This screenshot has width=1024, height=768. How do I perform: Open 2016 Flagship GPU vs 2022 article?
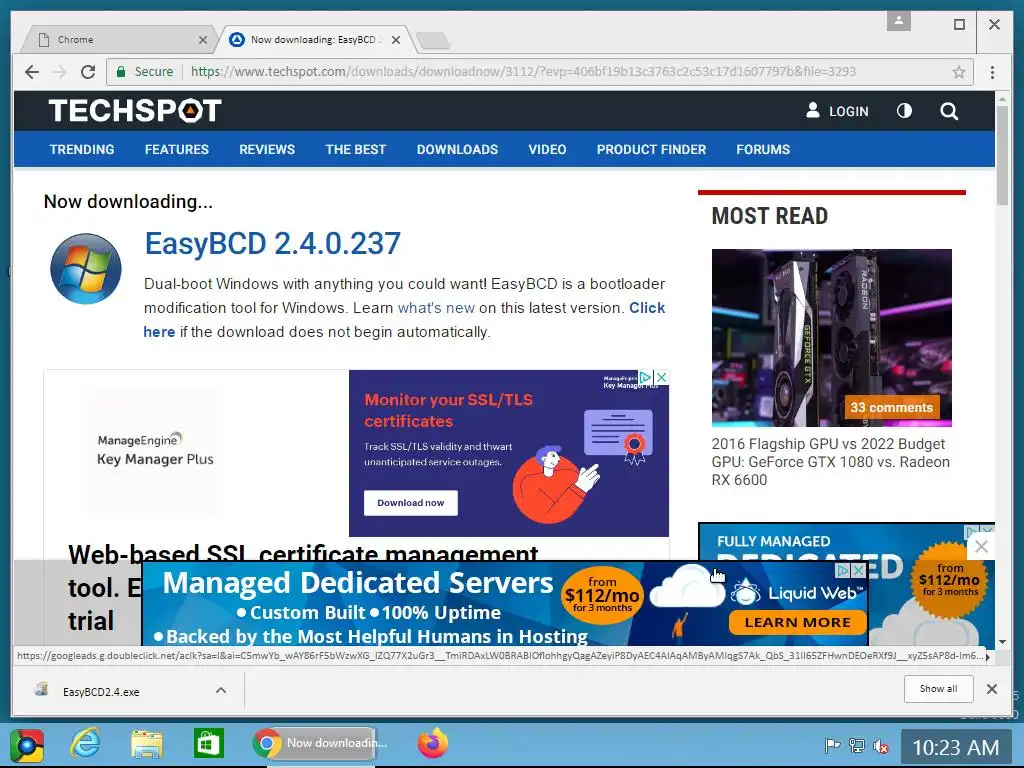[x=830, y=462]
